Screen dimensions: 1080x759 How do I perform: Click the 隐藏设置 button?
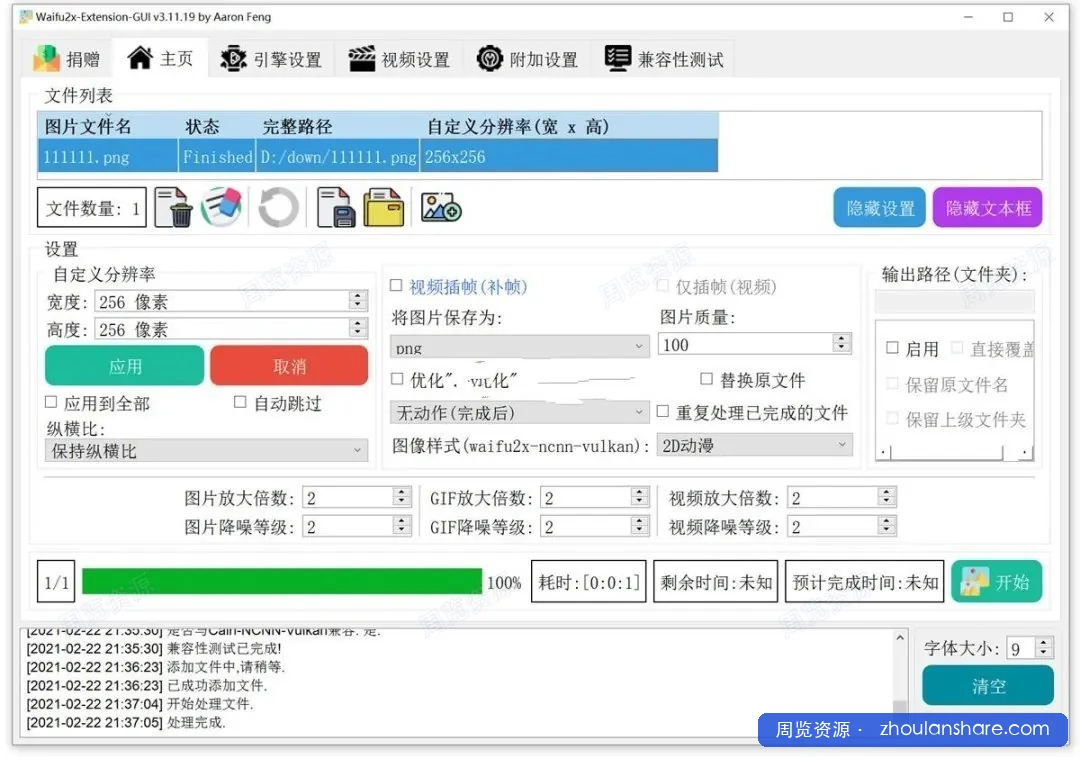click(880, 207)
